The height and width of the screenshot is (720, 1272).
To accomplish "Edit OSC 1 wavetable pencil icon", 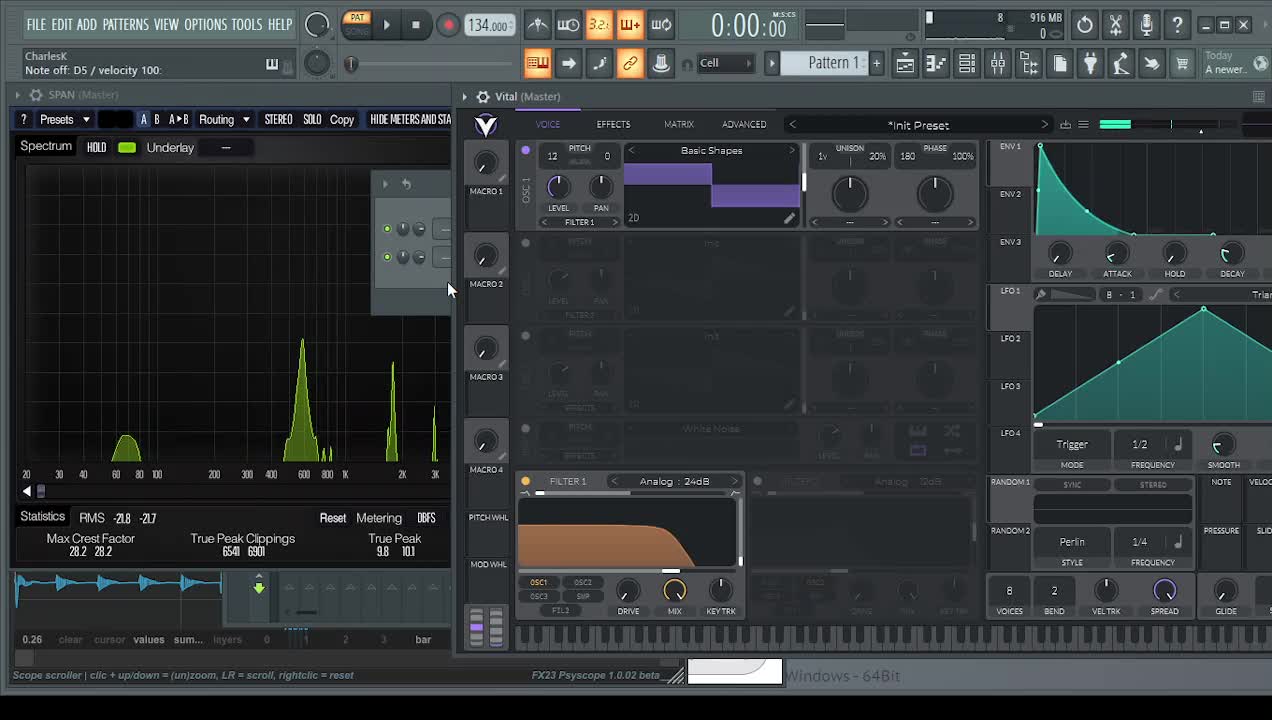I will coord(789,218).
